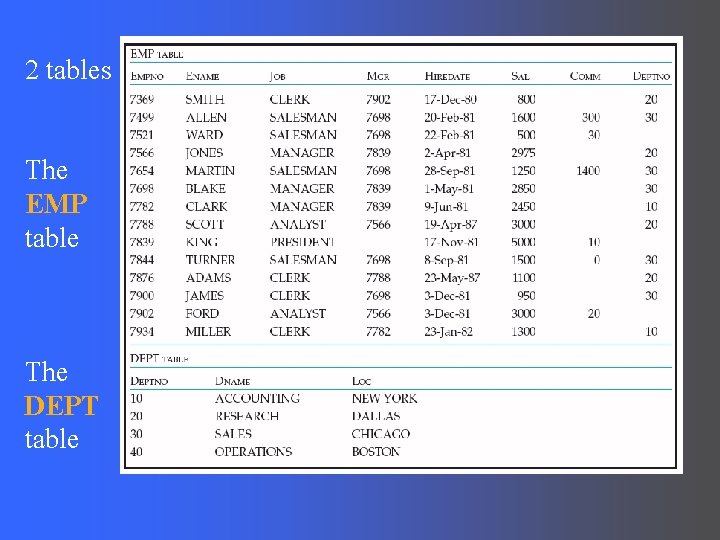720x540 pixels.
Task: Select department 'ACCOUNTING'
Action: [x=257, y=399]
